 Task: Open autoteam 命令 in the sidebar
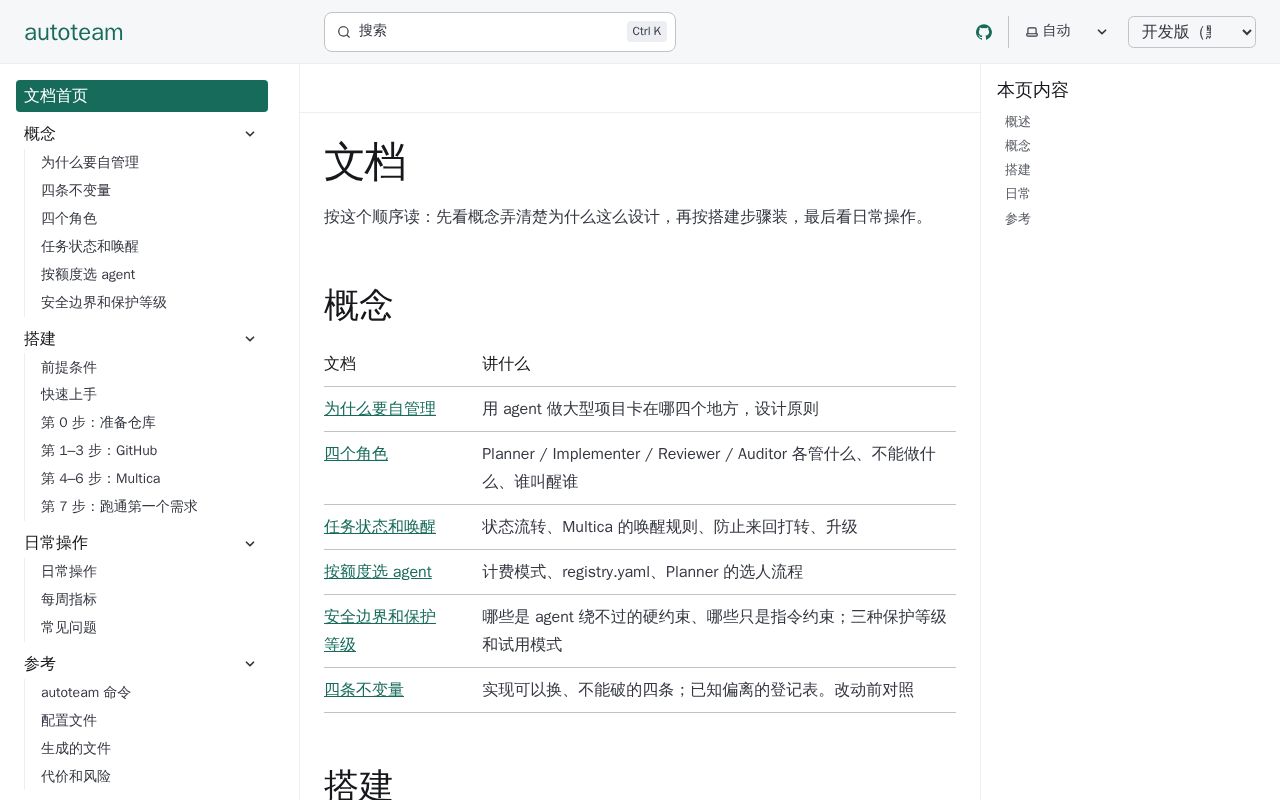tap(86, 692)
